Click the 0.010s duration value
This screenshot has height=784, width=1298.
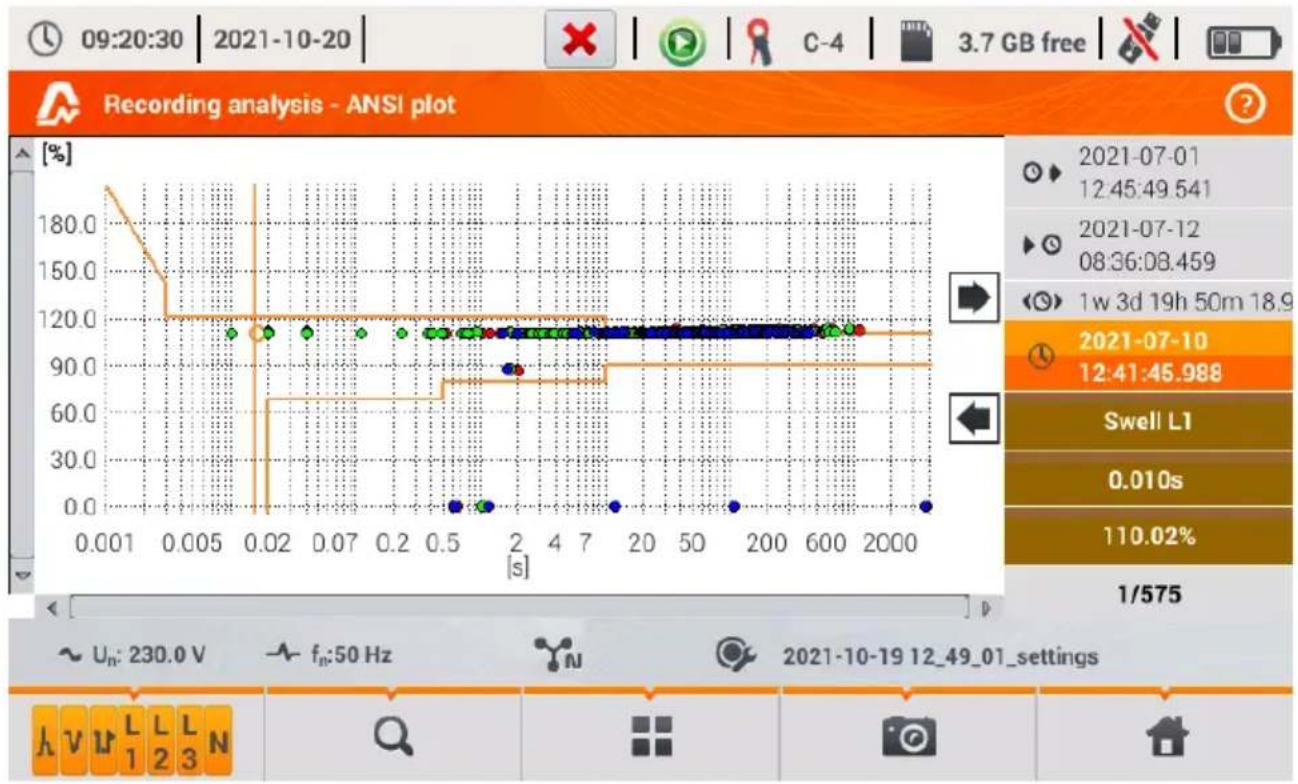click(x=1150, y=479)
